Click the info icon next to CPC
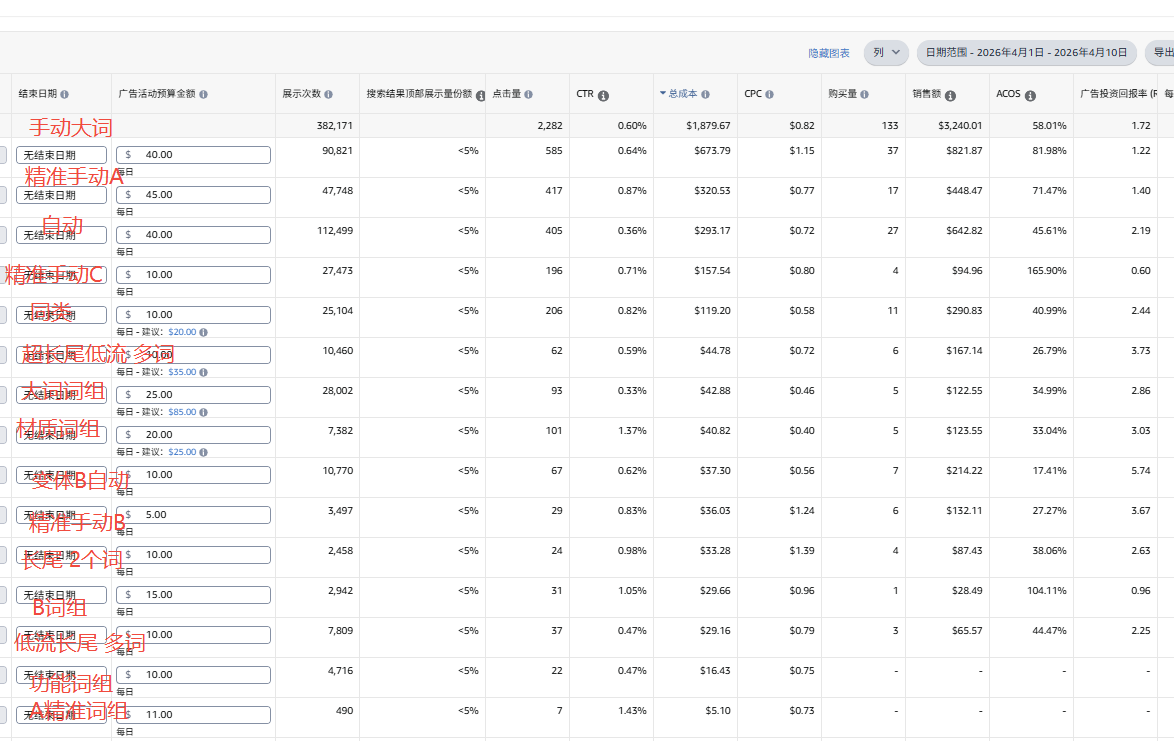This screenshot has width=1174, height=741. click(770, 94)
